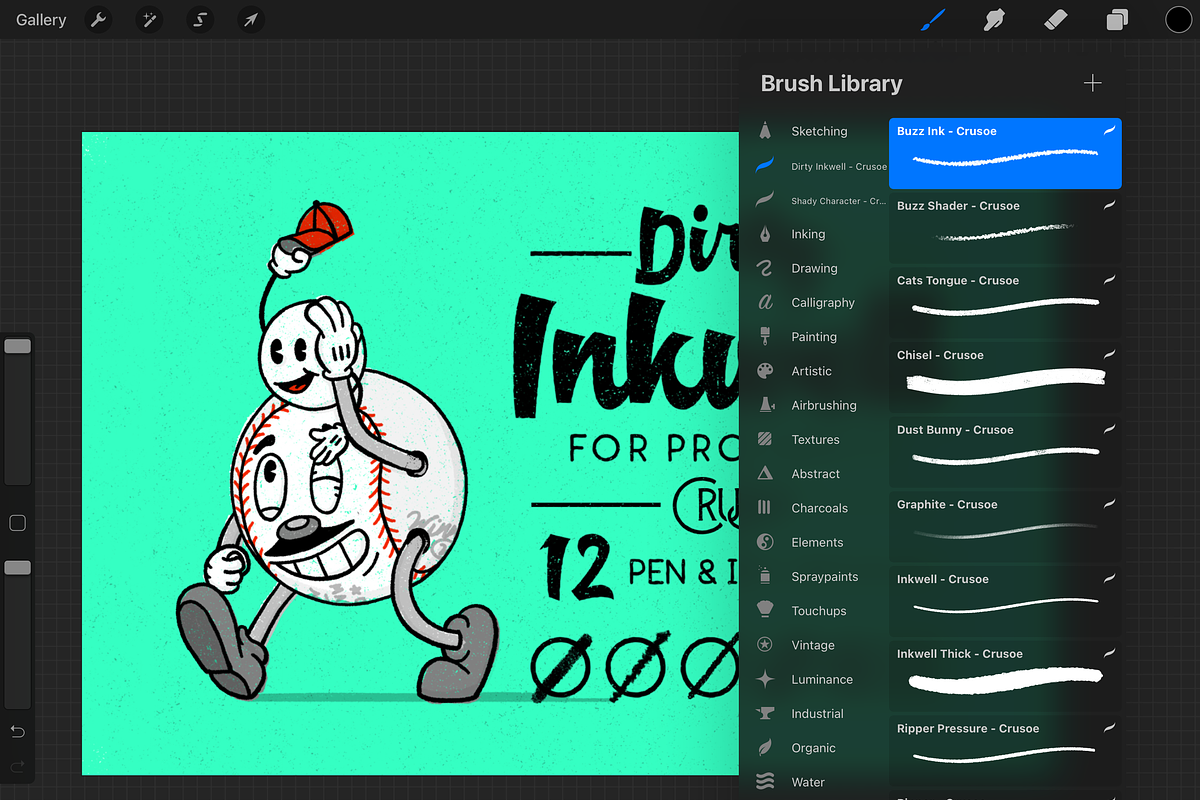Select the Buzz Shader - Crusoe brush
This screenshot has height=800, width=1200.
pyautogui.click(x=1005, y=228)
